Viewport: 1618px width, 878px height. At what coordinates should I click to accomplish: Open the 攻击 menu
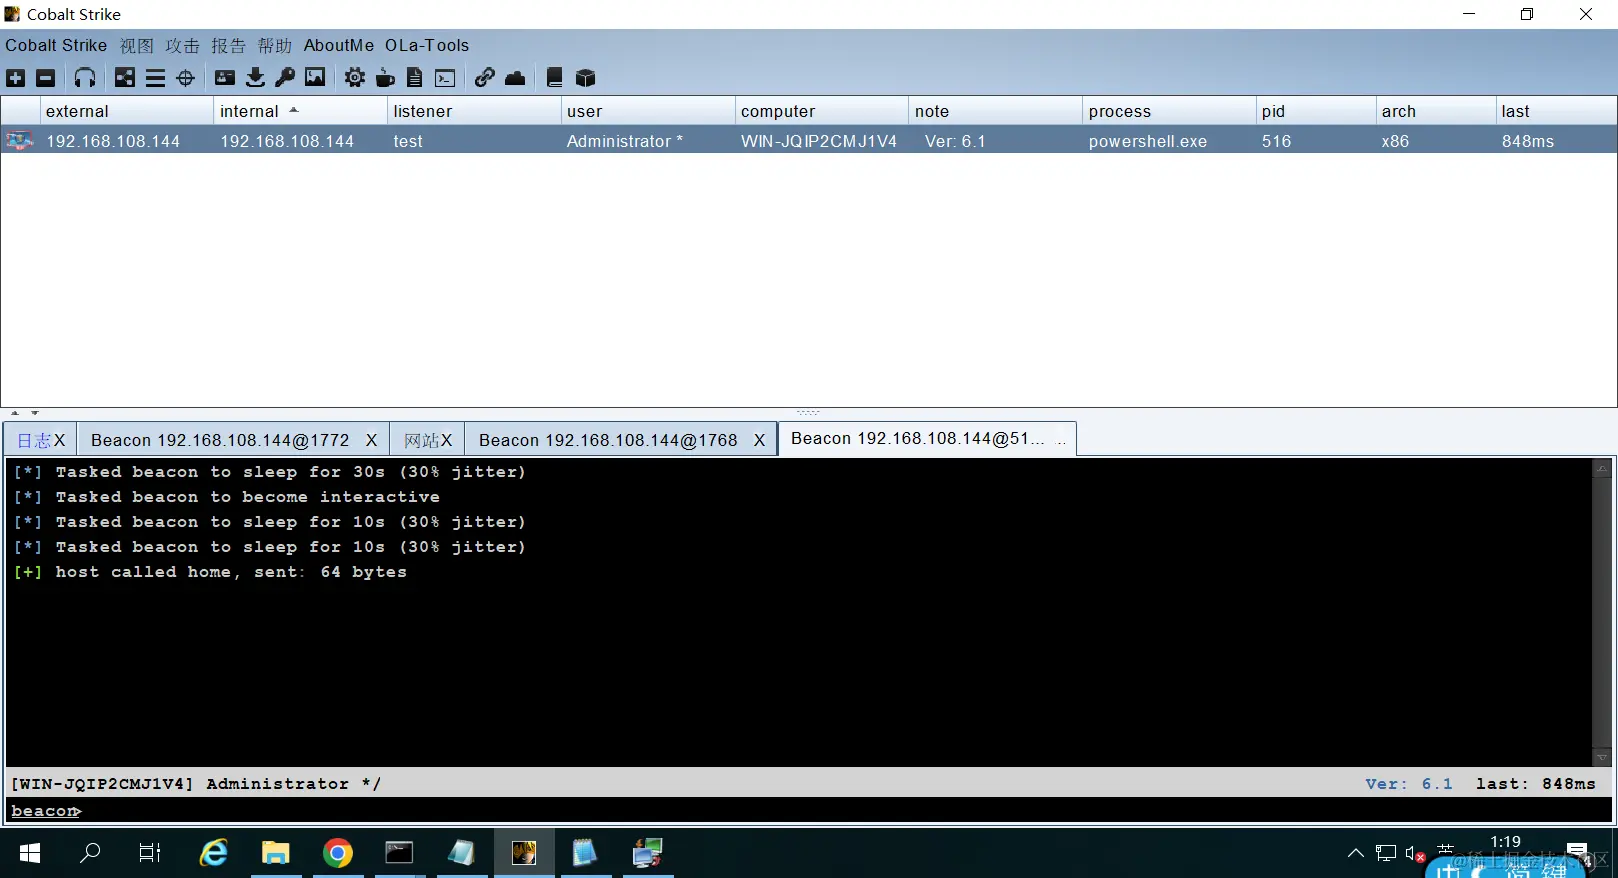tap(182, 46)
